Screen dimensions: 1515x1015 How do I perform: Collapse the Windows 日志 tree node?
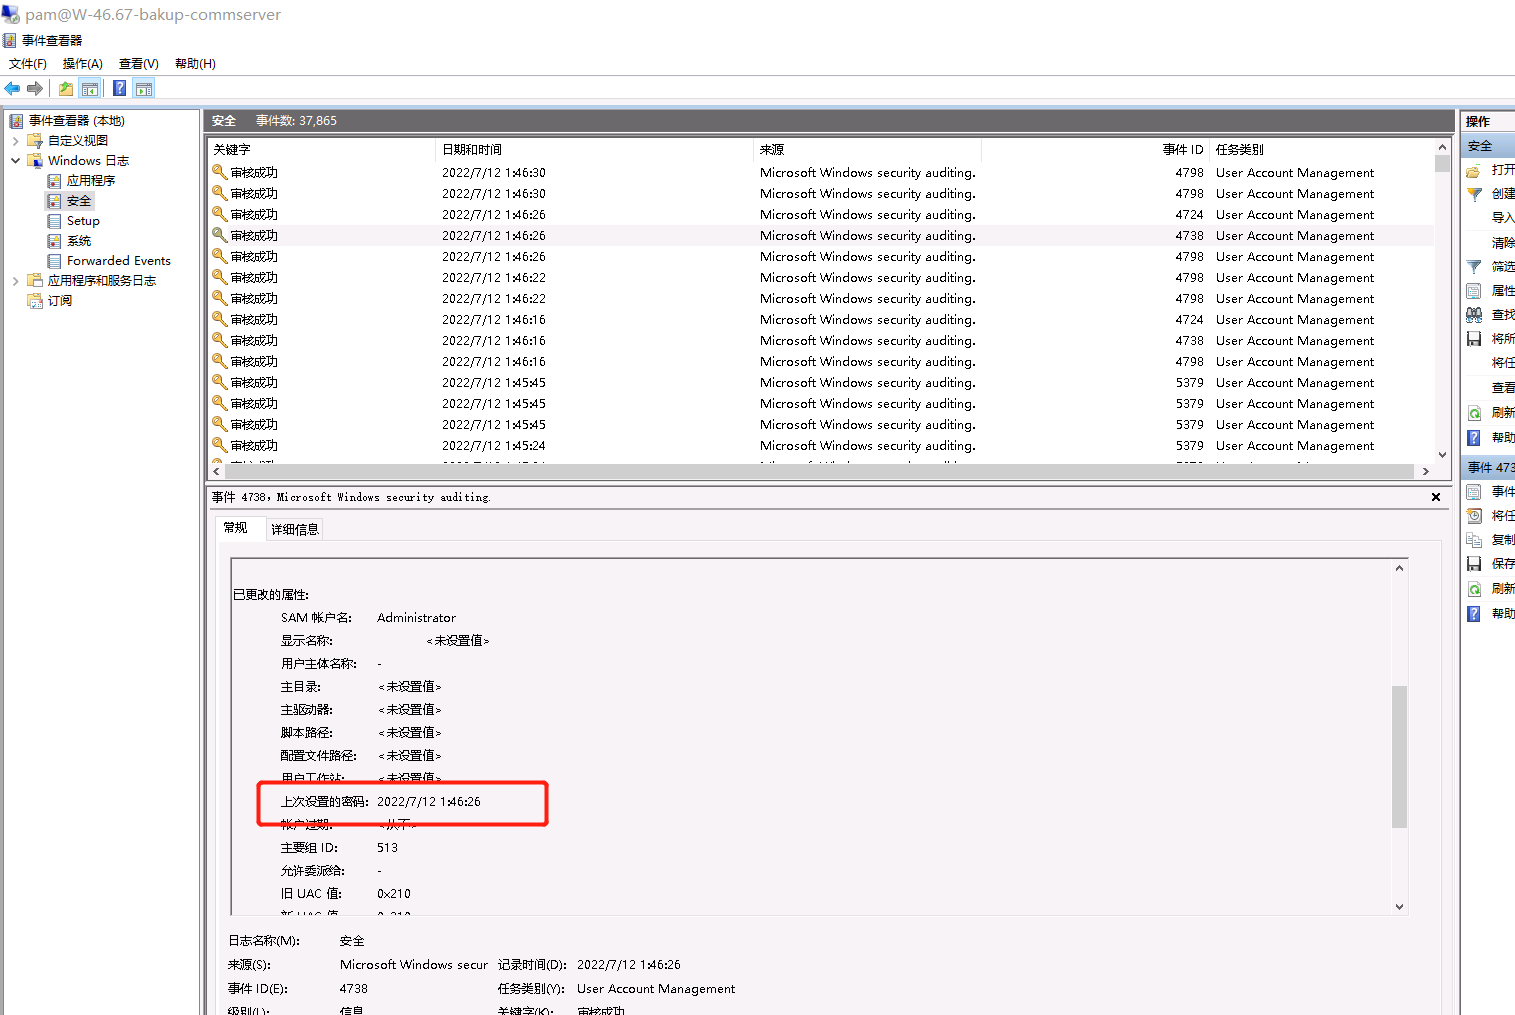click(15, 160)
